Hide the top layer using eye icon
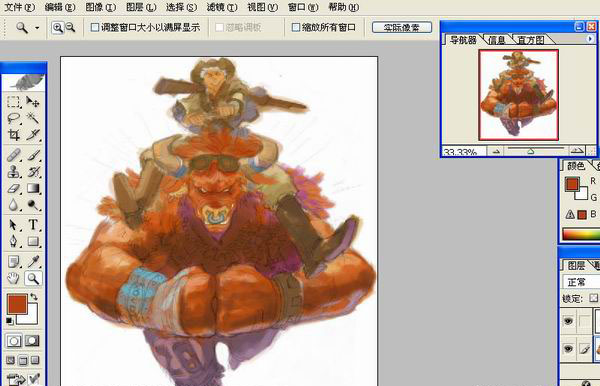The height and width of the screenshot is (386, 600). pyautogui.click(x=568, y=321)
